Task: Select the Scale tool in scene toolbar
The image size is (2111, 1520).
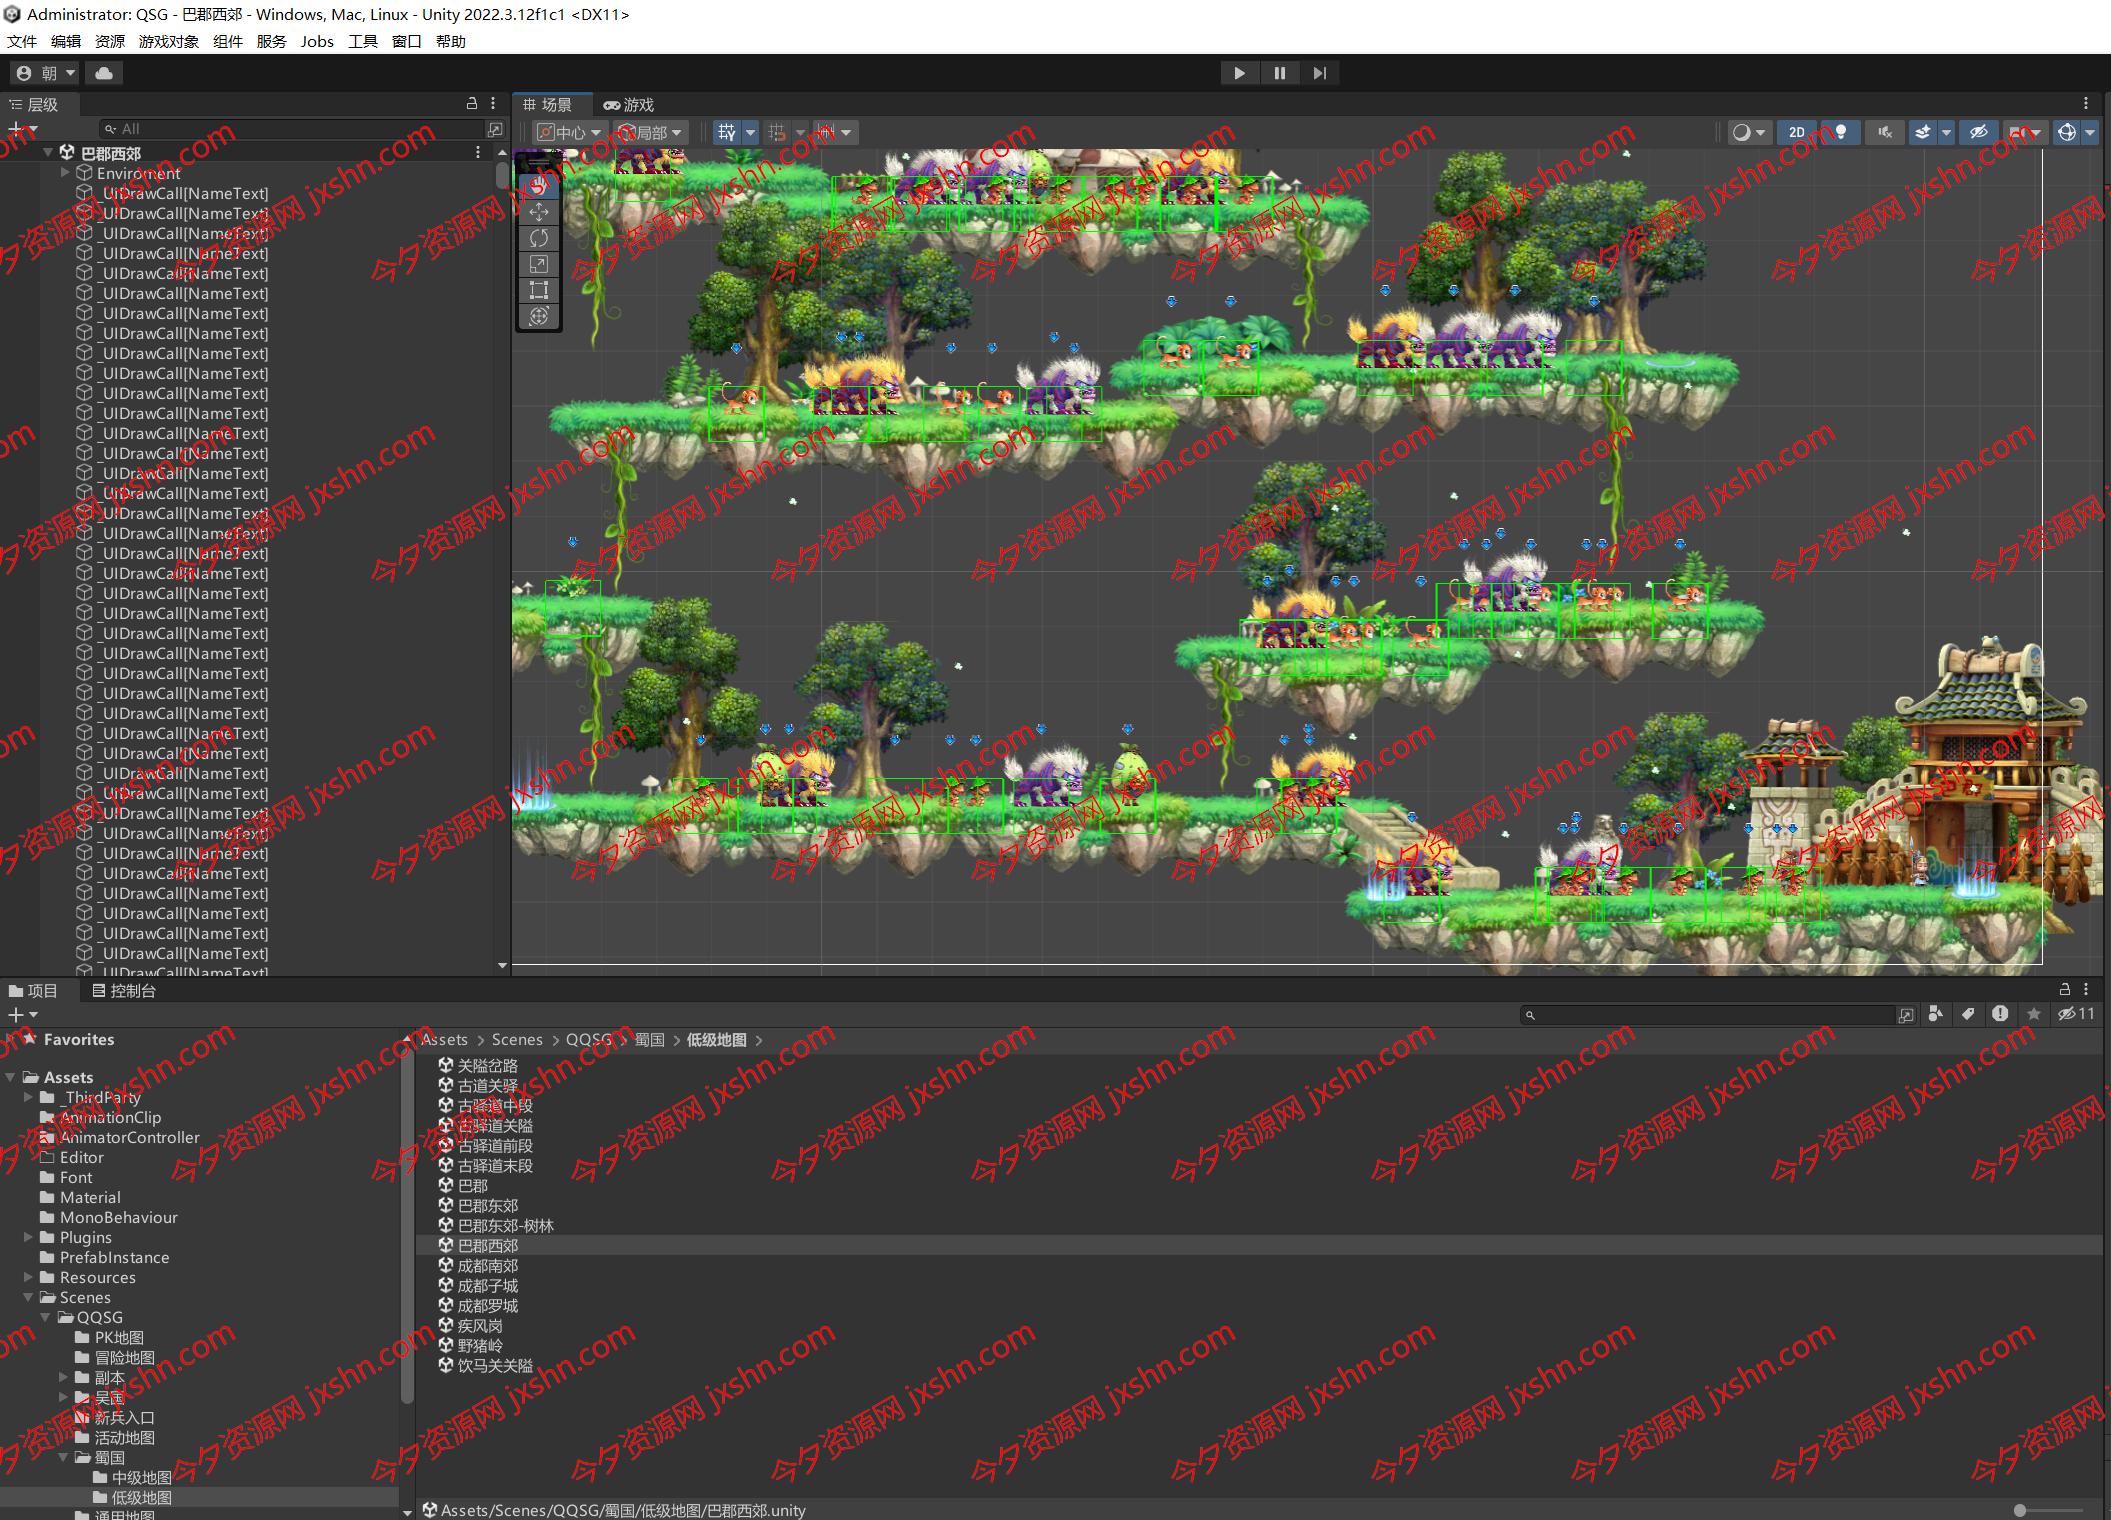Action: (x=538, y=264)
